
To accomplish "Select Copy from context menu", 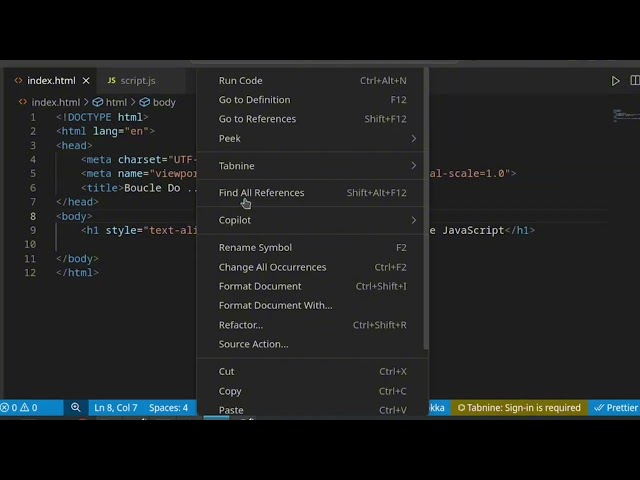I will click(x=312, y=391).
